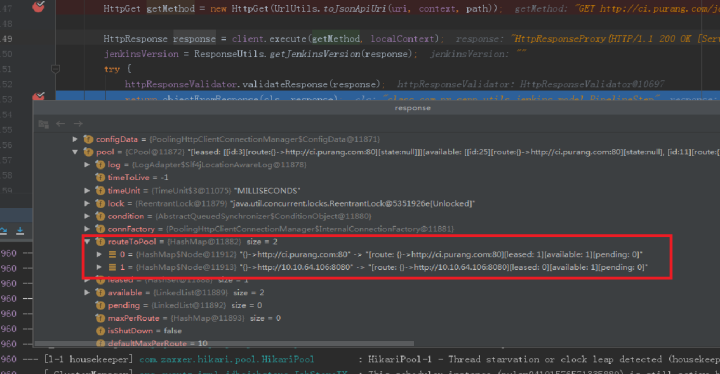Select the isShutDown = false row
The image size is (720, 374).
click(376, 331)
